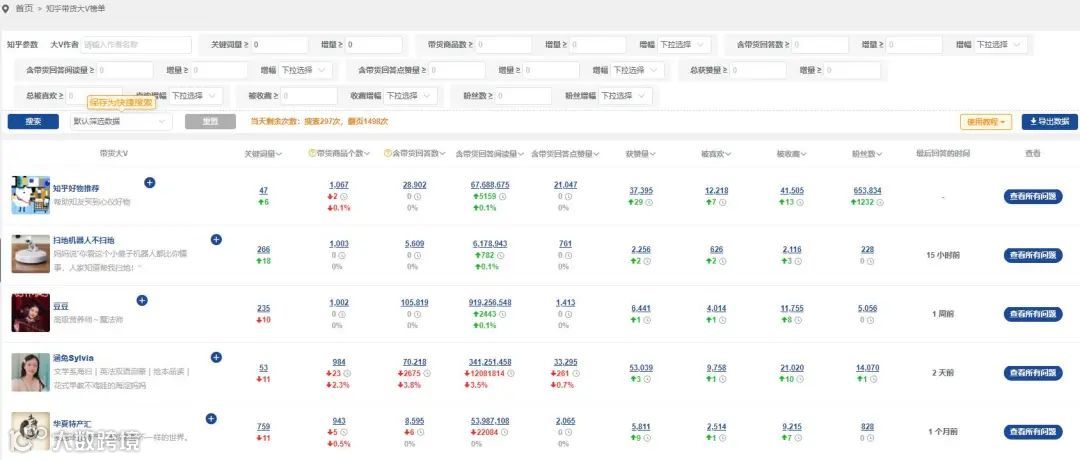Screen dimensions: 1080x460
Task: Open 华夏特产汇 author name link
Action: 72,423
